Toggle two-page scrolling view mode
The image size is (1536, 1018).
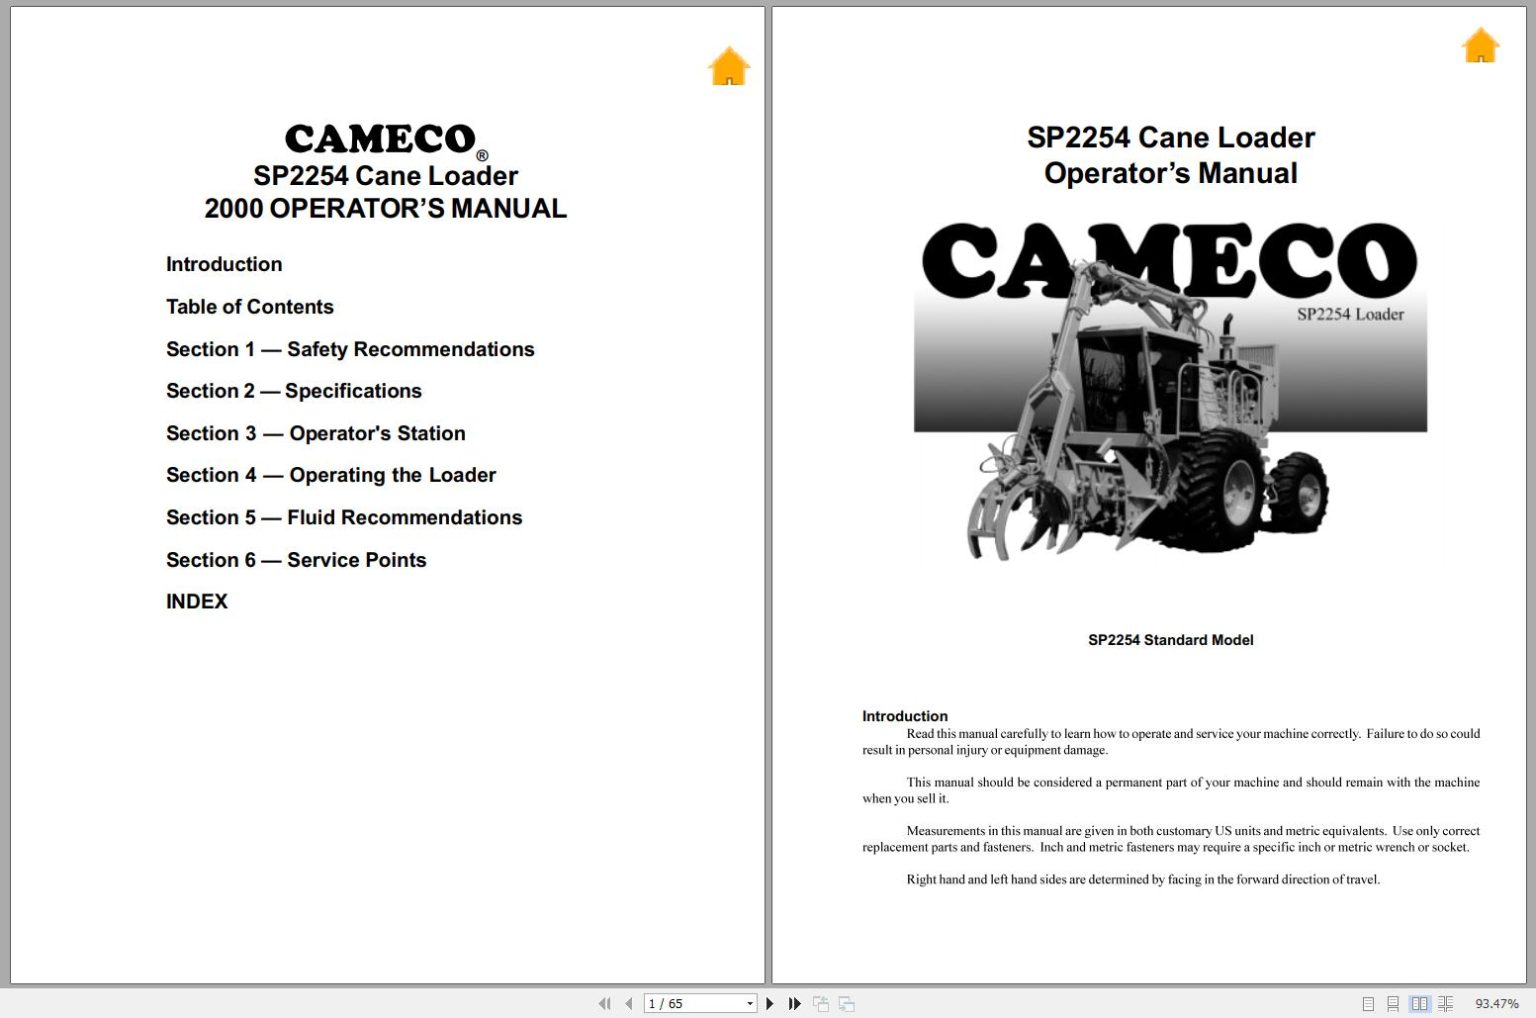click(x=1446, y=1003)
